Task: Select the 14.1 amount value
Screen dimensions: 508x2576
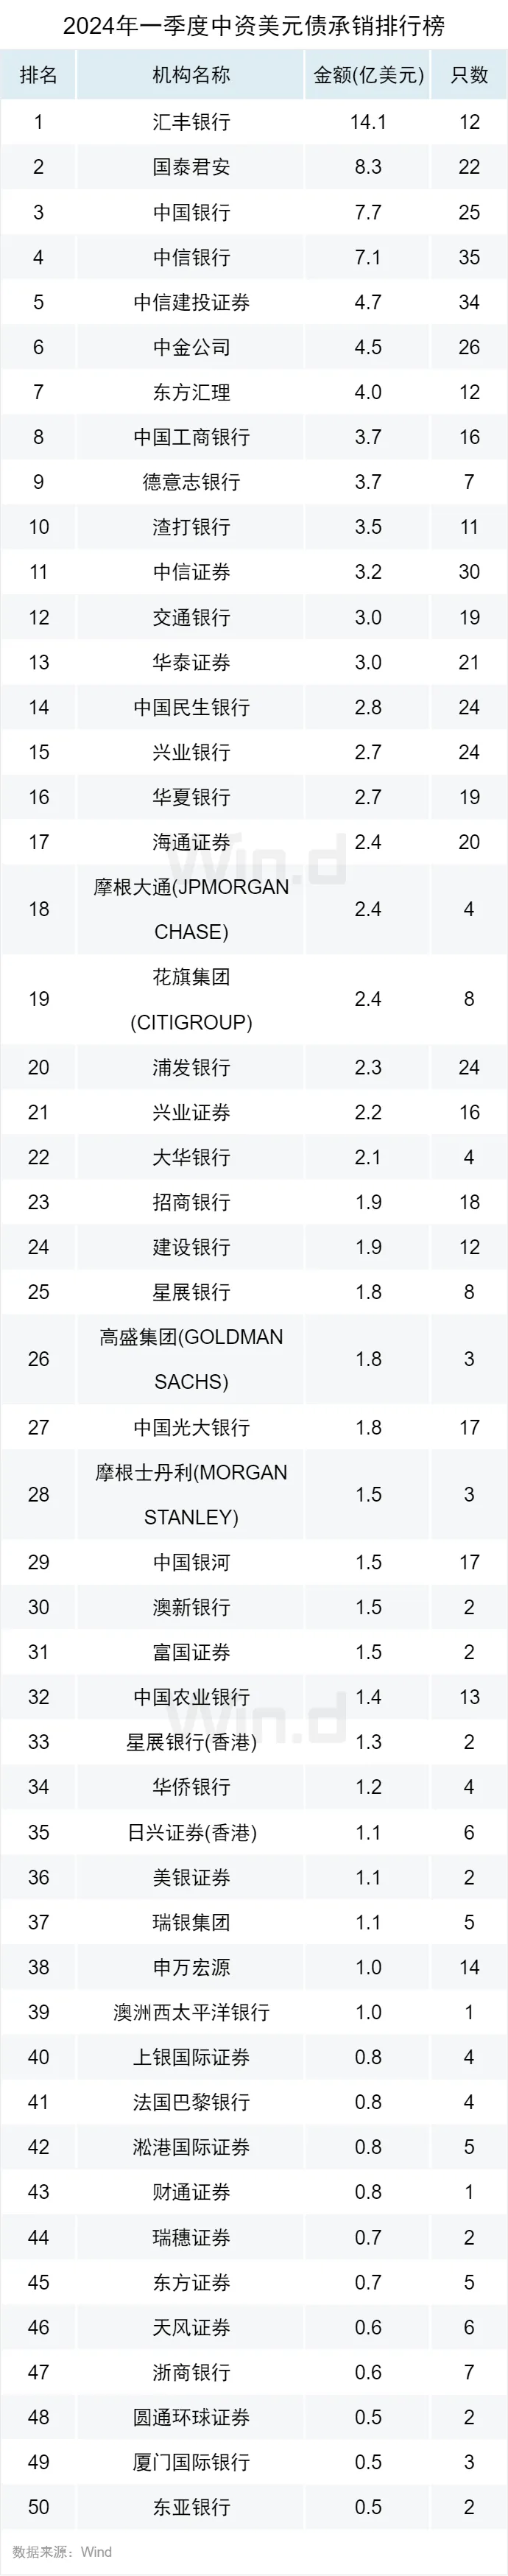Action: click(367, 122)
